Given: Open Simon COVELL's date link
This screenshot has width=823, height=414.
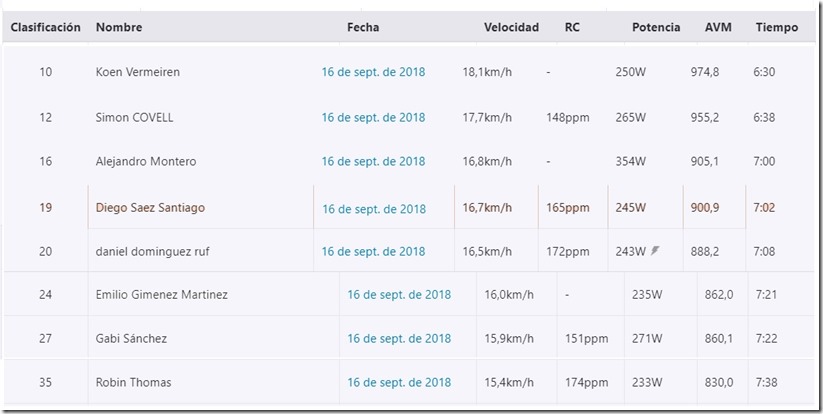Looking at the screenshot, I should point(374,118).
